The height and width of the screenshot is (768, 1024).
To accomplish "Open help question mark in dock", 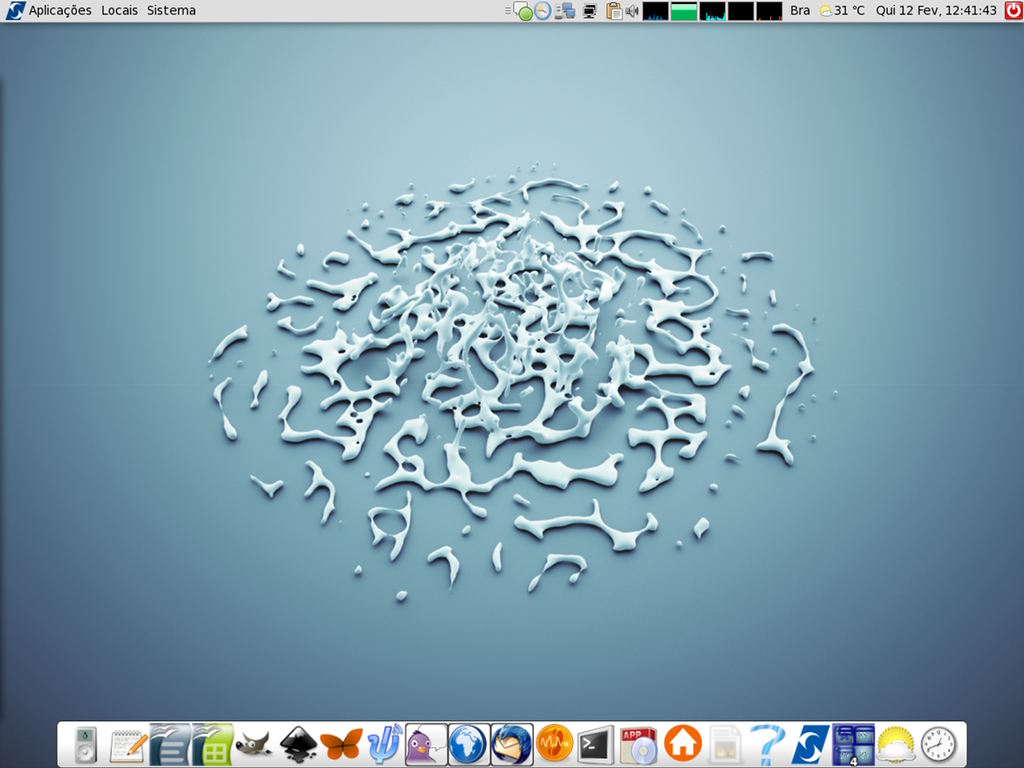I will (x=768, y=744).
